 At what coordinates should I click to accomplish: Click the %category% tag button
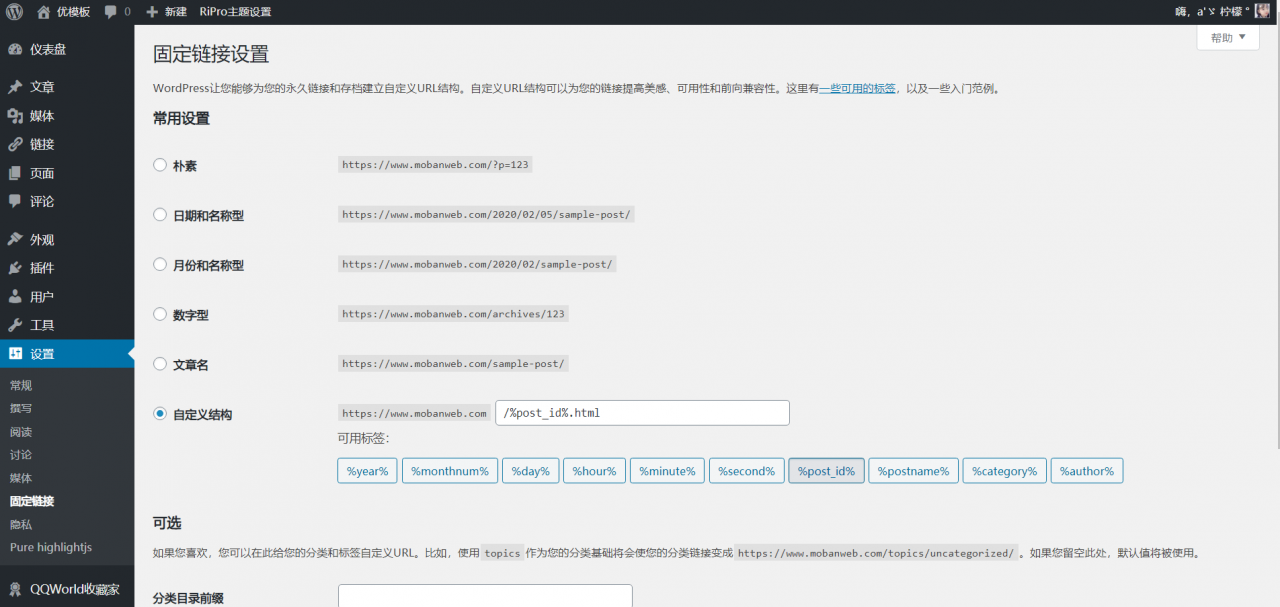pyautogui.click(x=1003, y=471)
